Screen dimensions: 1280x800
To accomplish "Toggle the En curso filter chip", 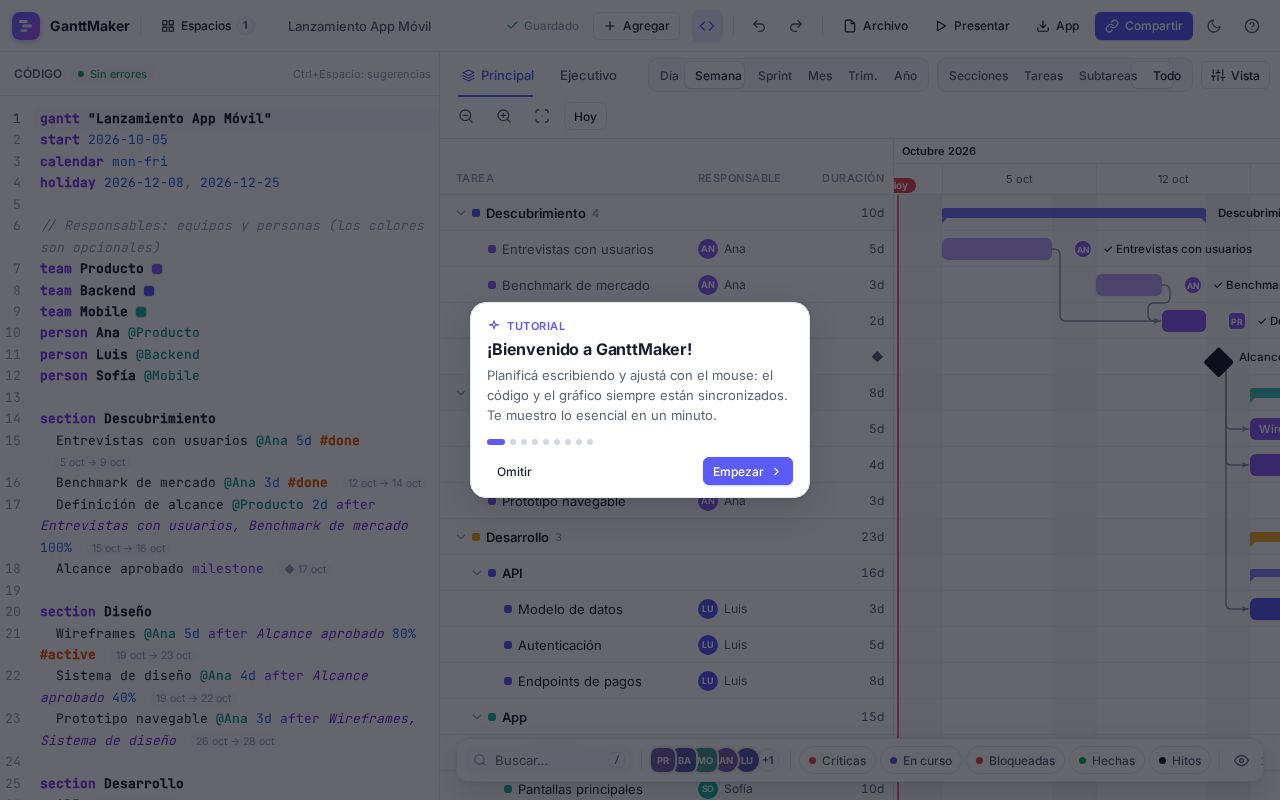I will (921, 760).
